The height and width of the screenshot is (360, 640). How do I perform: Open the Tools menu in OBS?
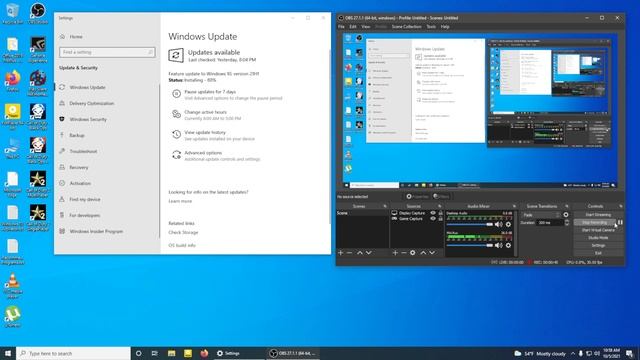pyautogui.click(x=431, y=27)
